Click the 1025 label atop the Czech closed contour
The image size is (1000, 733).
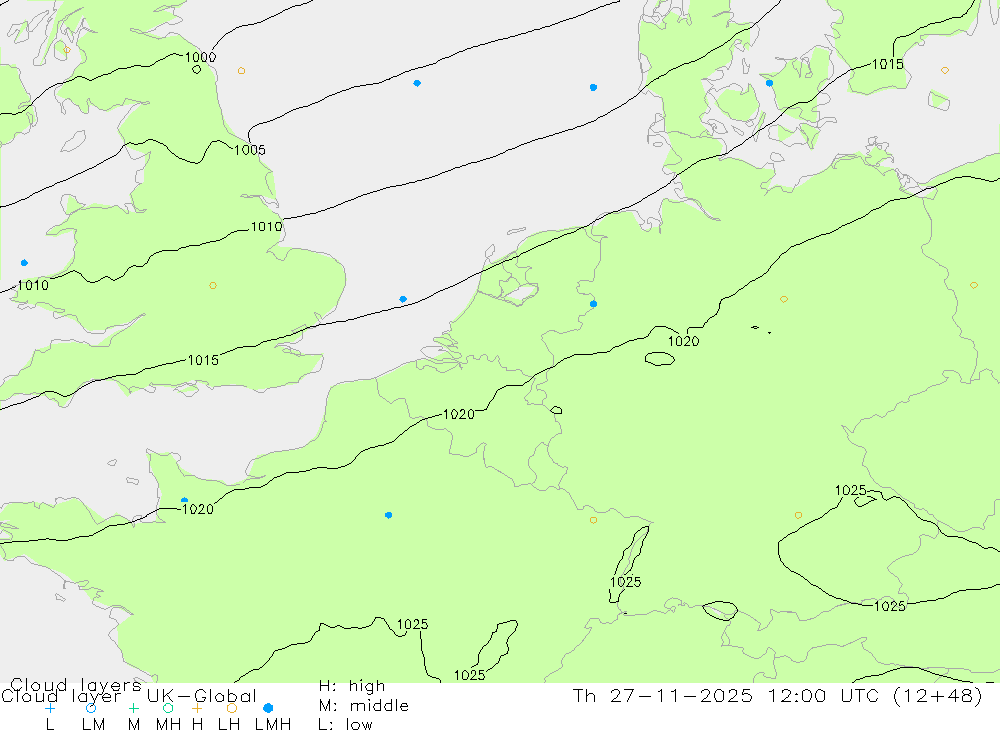(x=851, y=490)
